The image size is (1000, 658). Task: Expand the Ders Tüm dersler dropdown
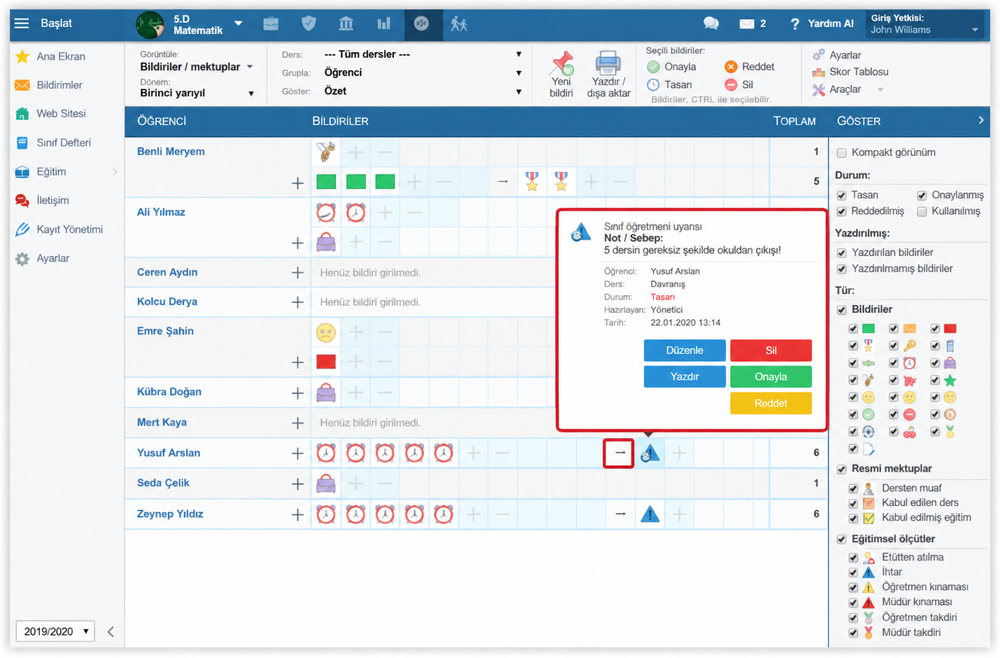(422, 54)
